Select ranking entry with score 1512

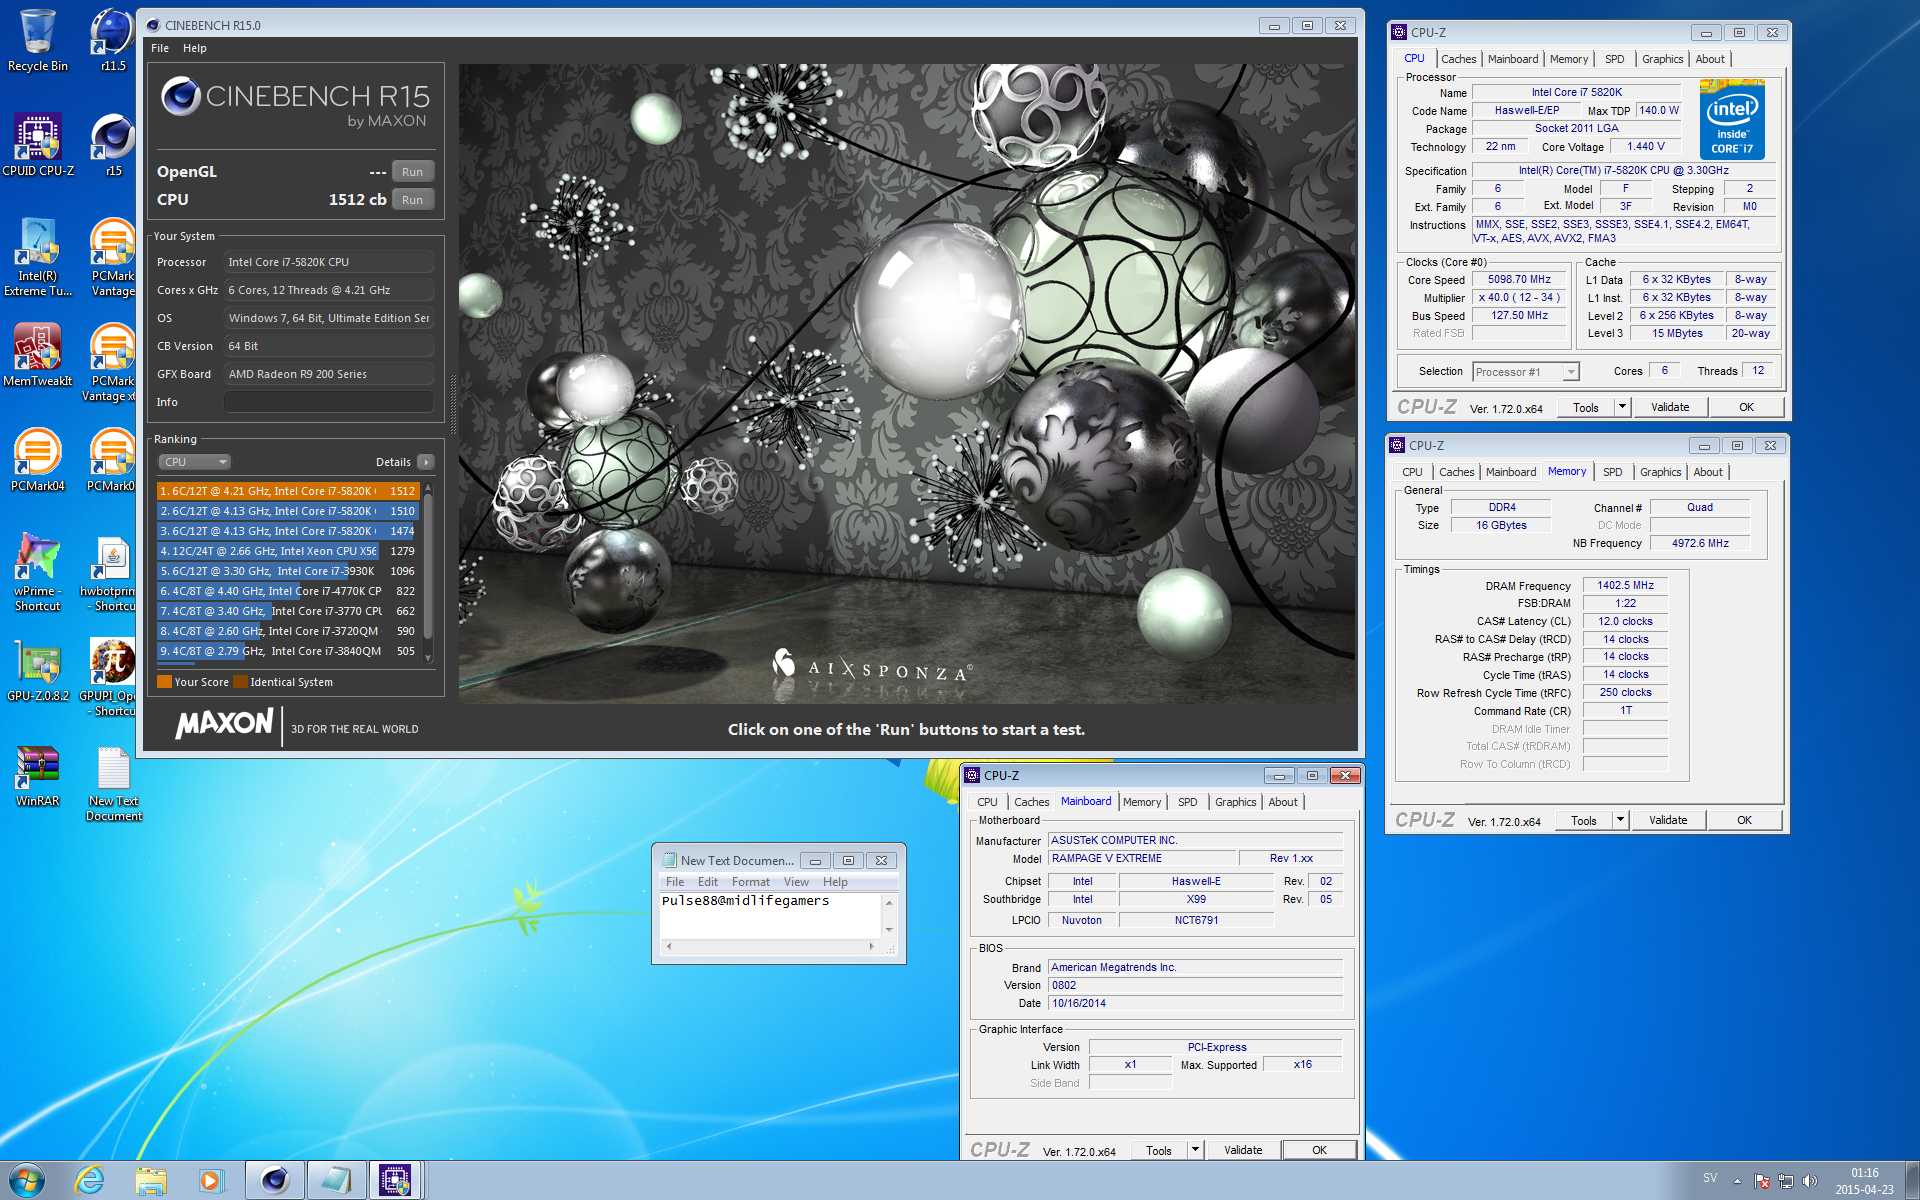pyautogui.click(x=288, y=491)
